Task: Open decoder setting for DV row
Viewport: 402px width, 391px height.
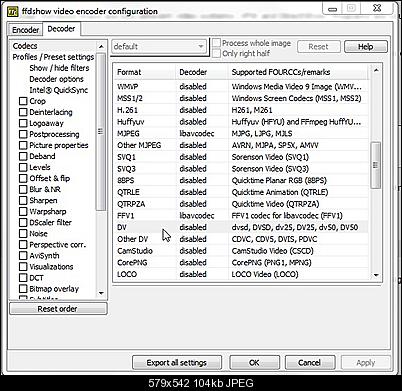Action: click(x=193, y=227)
